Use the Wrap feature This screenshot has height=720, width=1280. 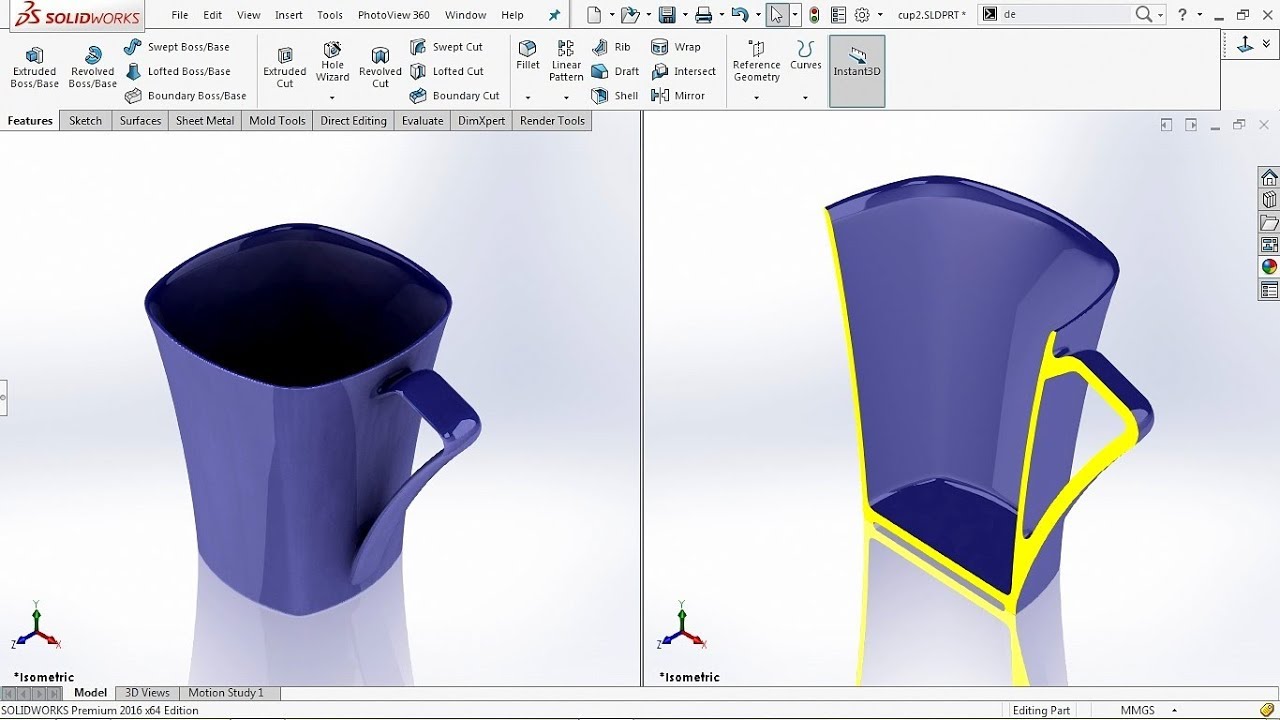(x=676, y=47)
